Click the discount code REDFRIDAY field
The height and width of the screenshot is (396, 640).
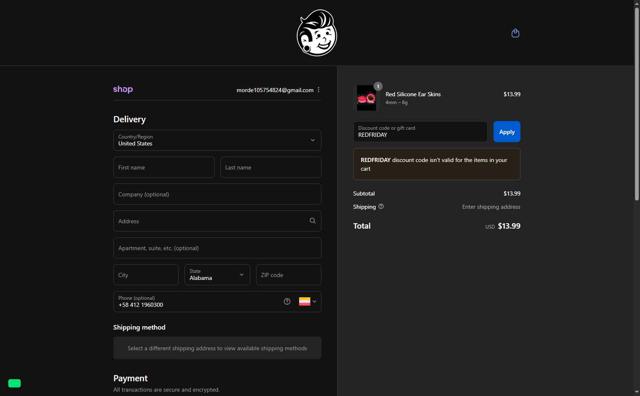(420, 131)
